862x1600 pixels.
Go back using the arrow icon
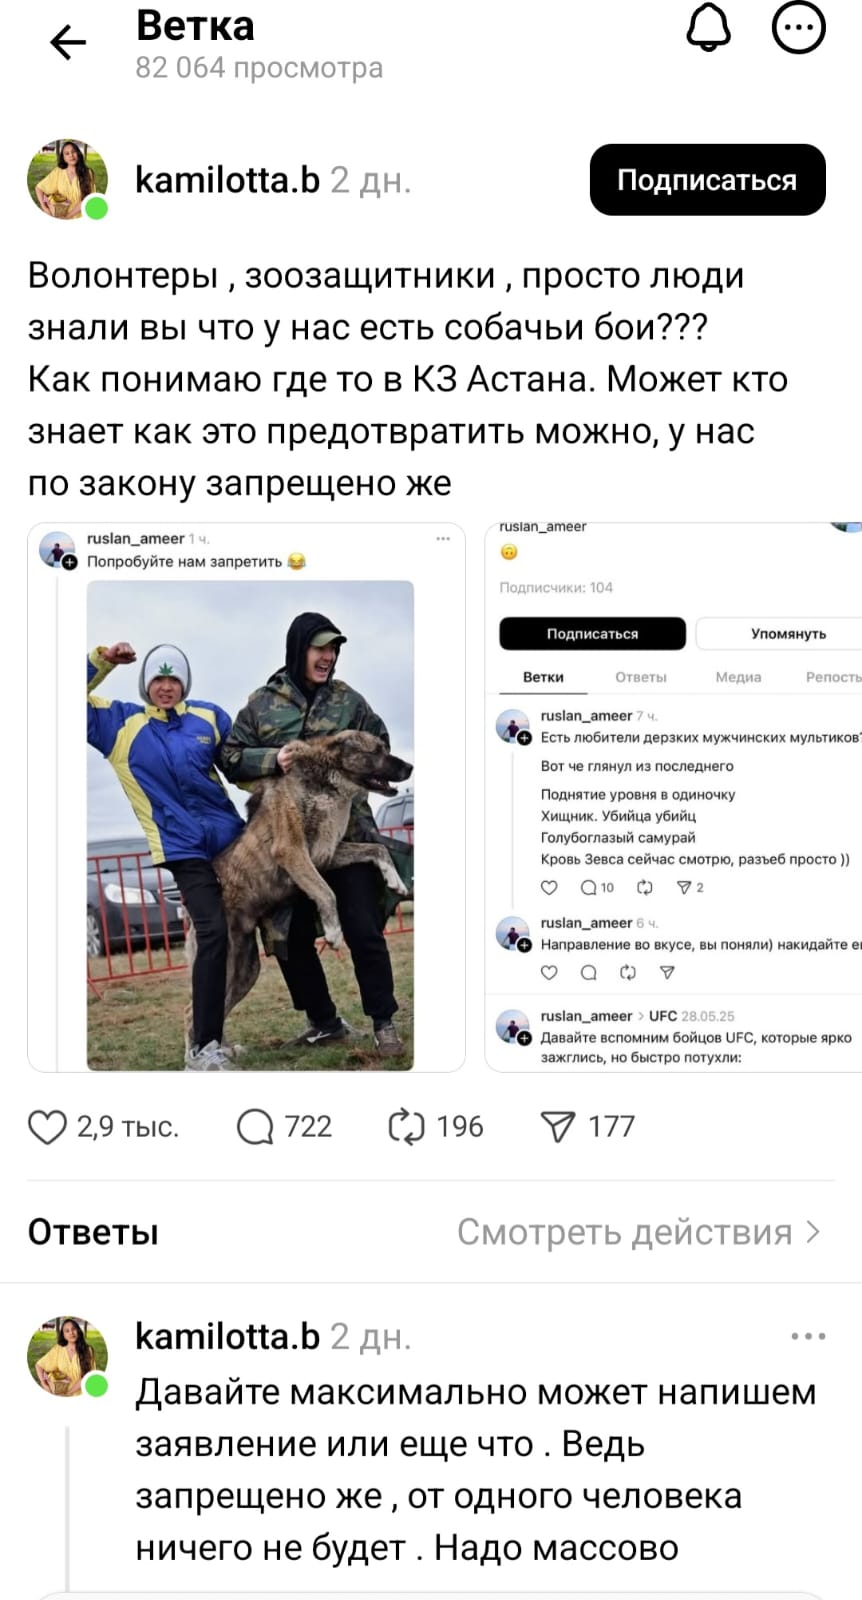coord(68,42)
